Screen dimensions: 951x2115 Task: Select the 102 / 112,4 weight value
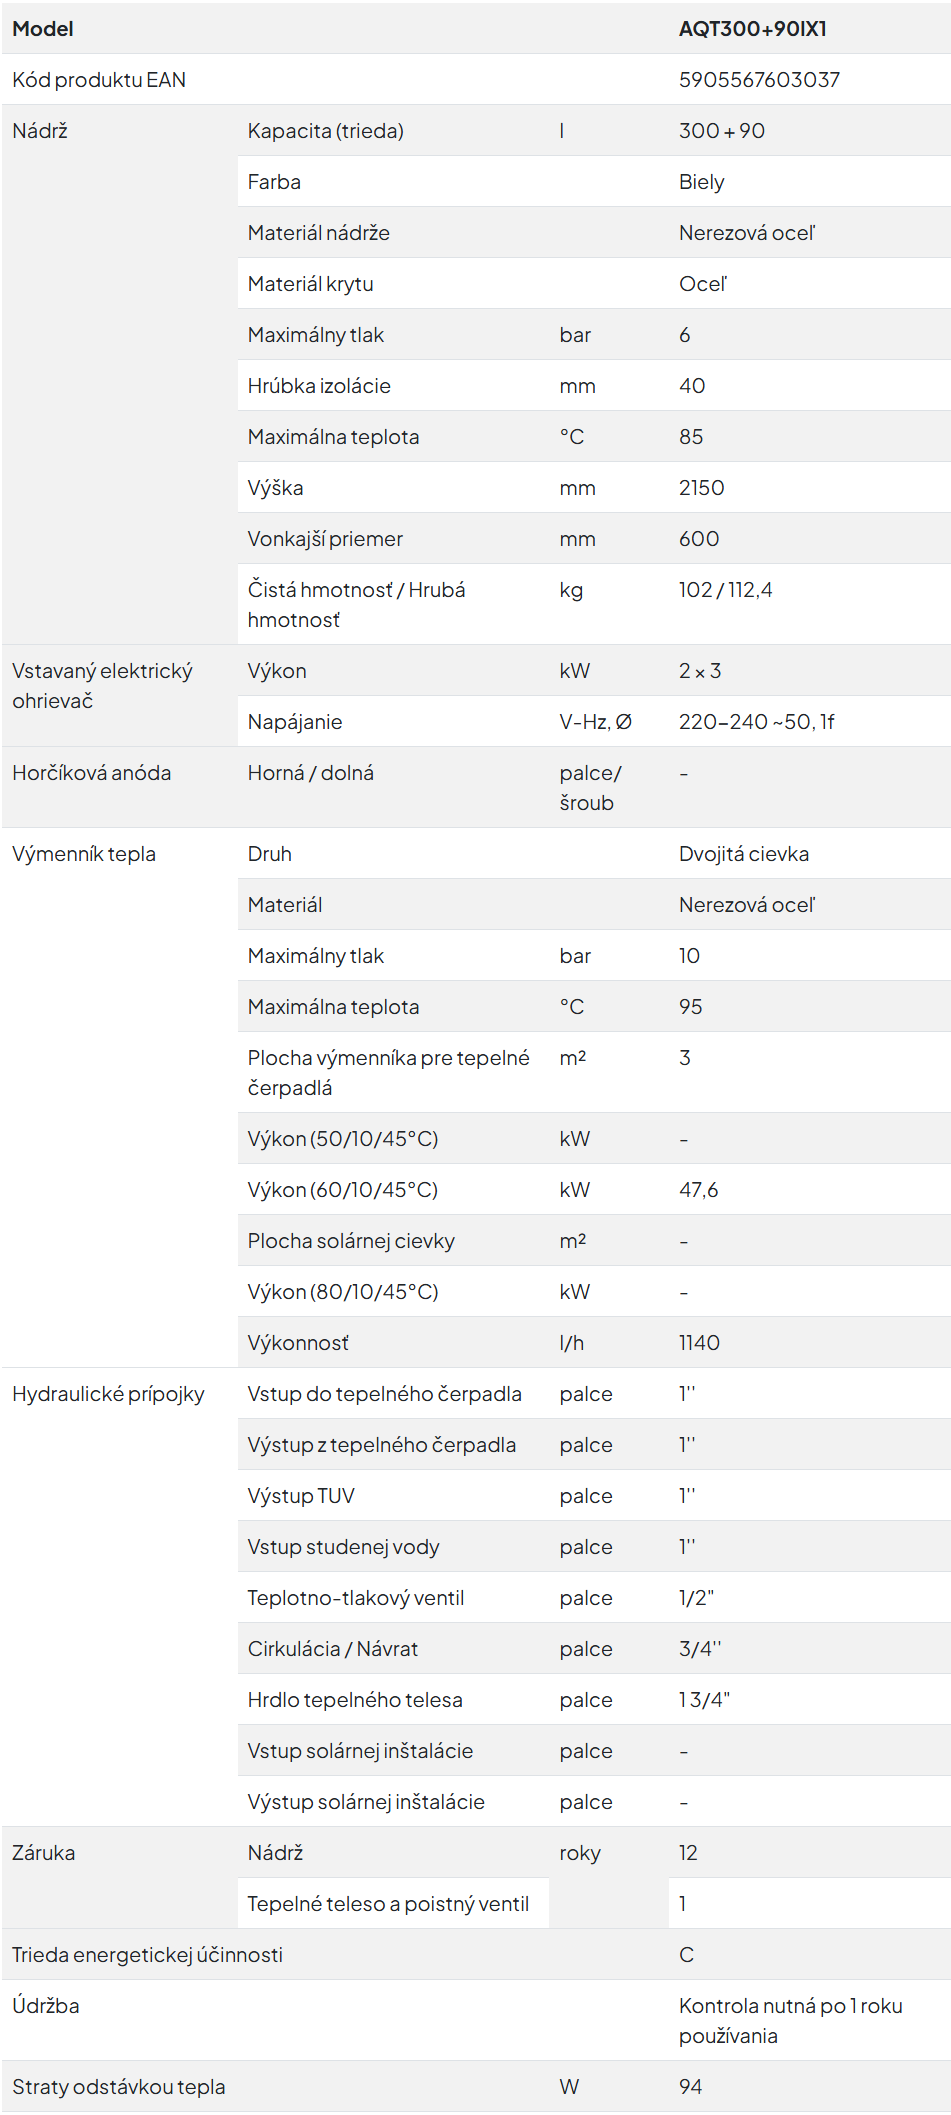point(725,590)
